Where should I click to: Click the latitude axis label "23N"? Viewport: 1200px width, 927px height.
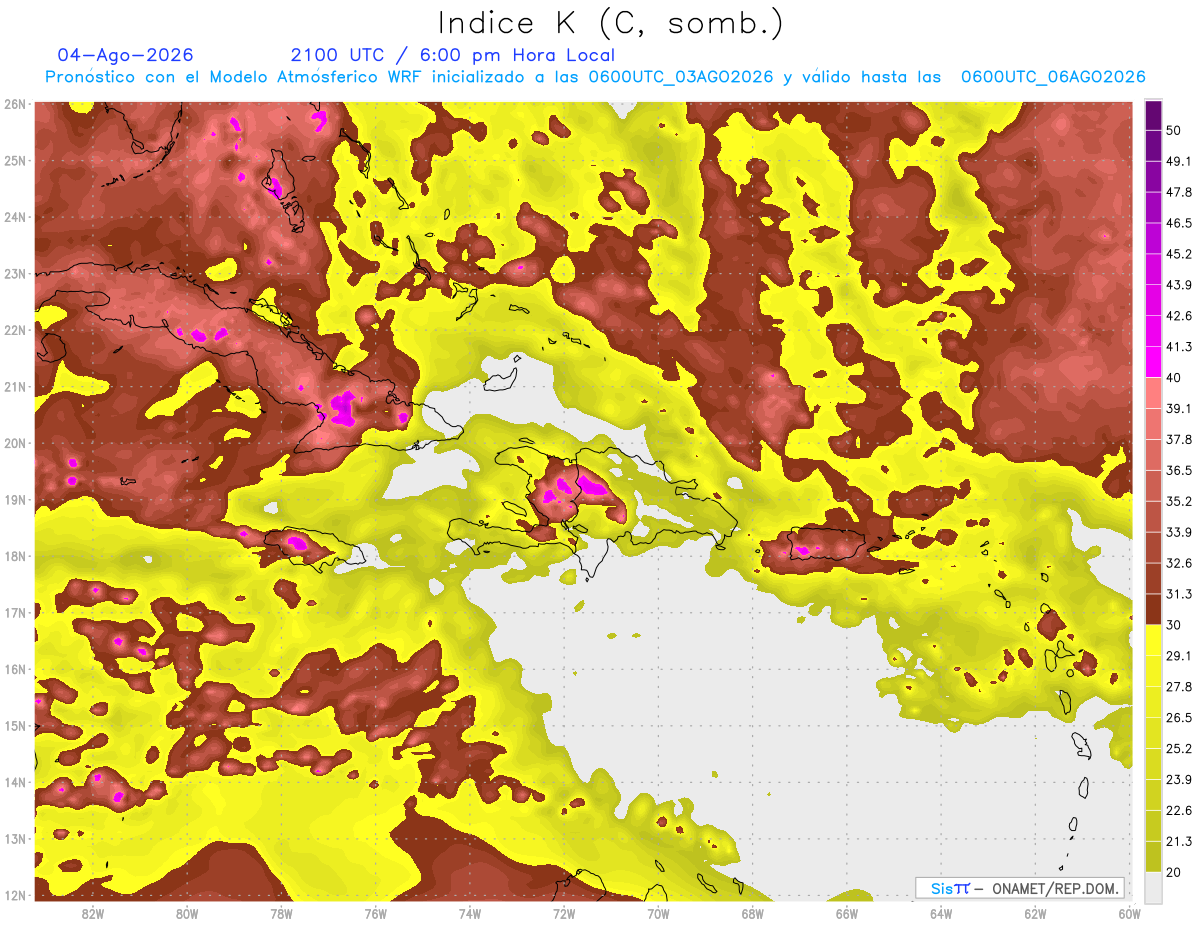(x=14, y=273)
